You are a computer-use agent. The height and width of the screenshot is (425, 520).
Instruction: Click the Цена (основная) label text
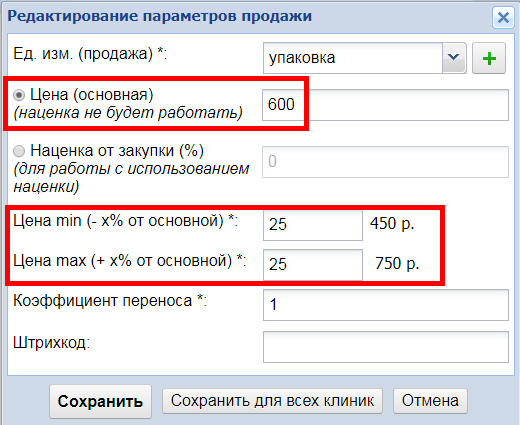(92, 95)
